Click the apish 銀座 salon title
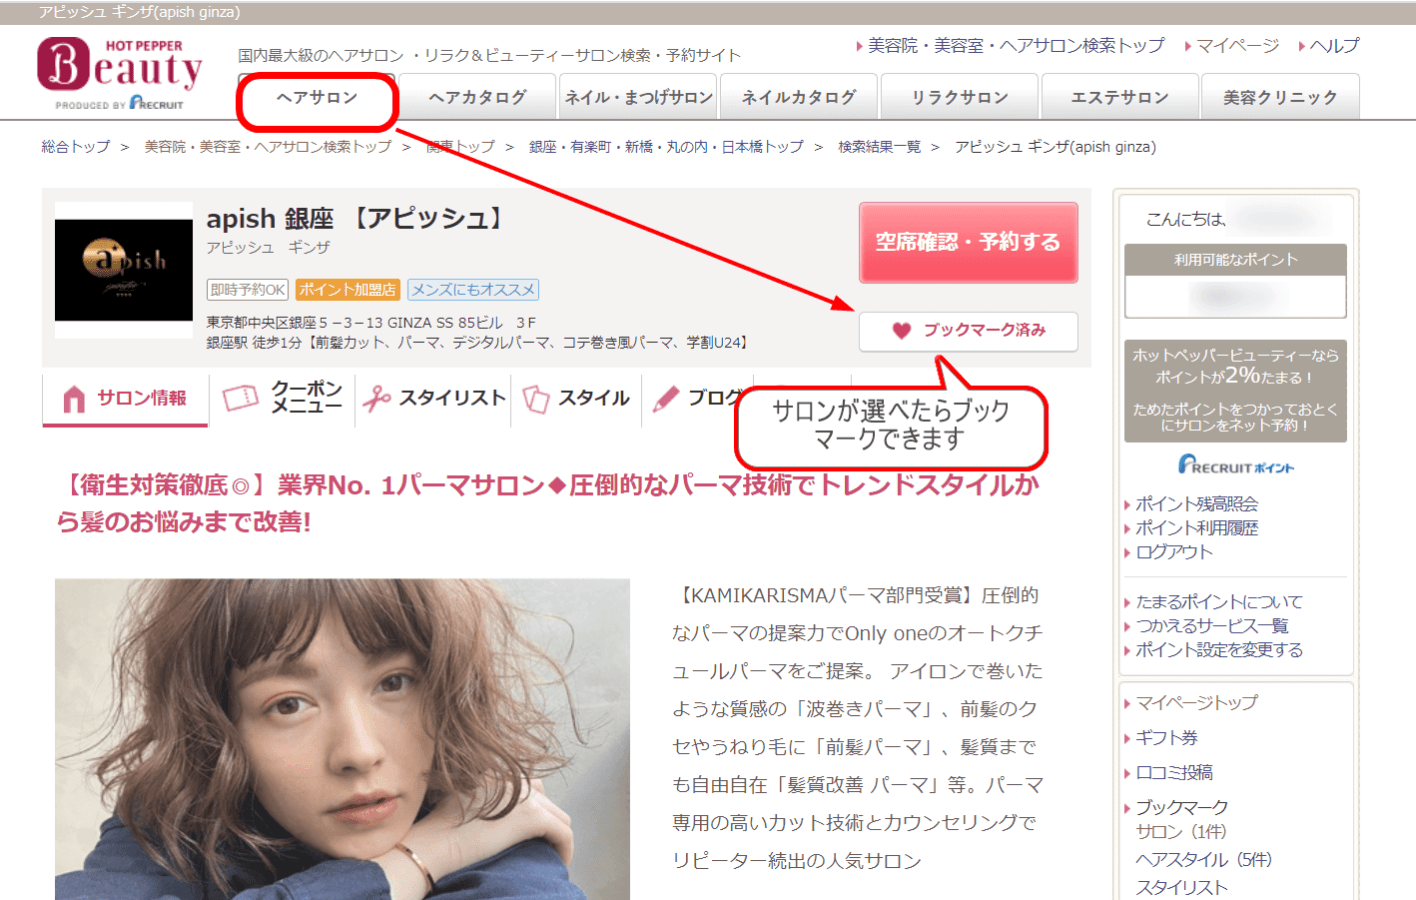Screen dimensions: 1416x900 [x=358, y=219]
